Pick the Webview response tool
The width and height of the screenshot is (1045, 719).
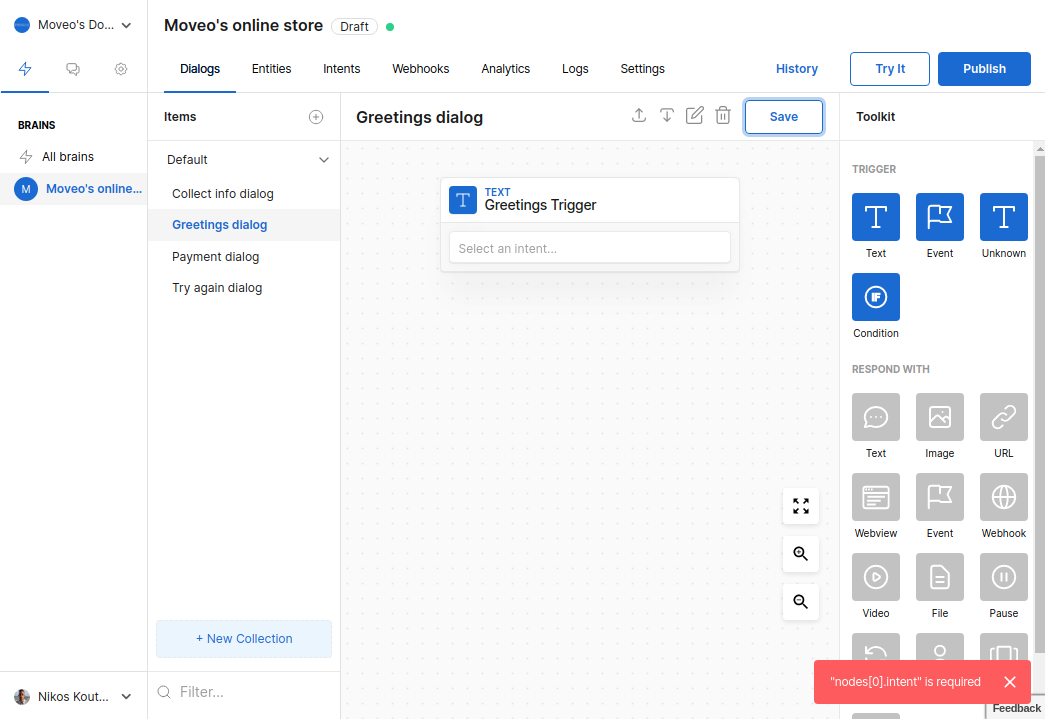876,497
